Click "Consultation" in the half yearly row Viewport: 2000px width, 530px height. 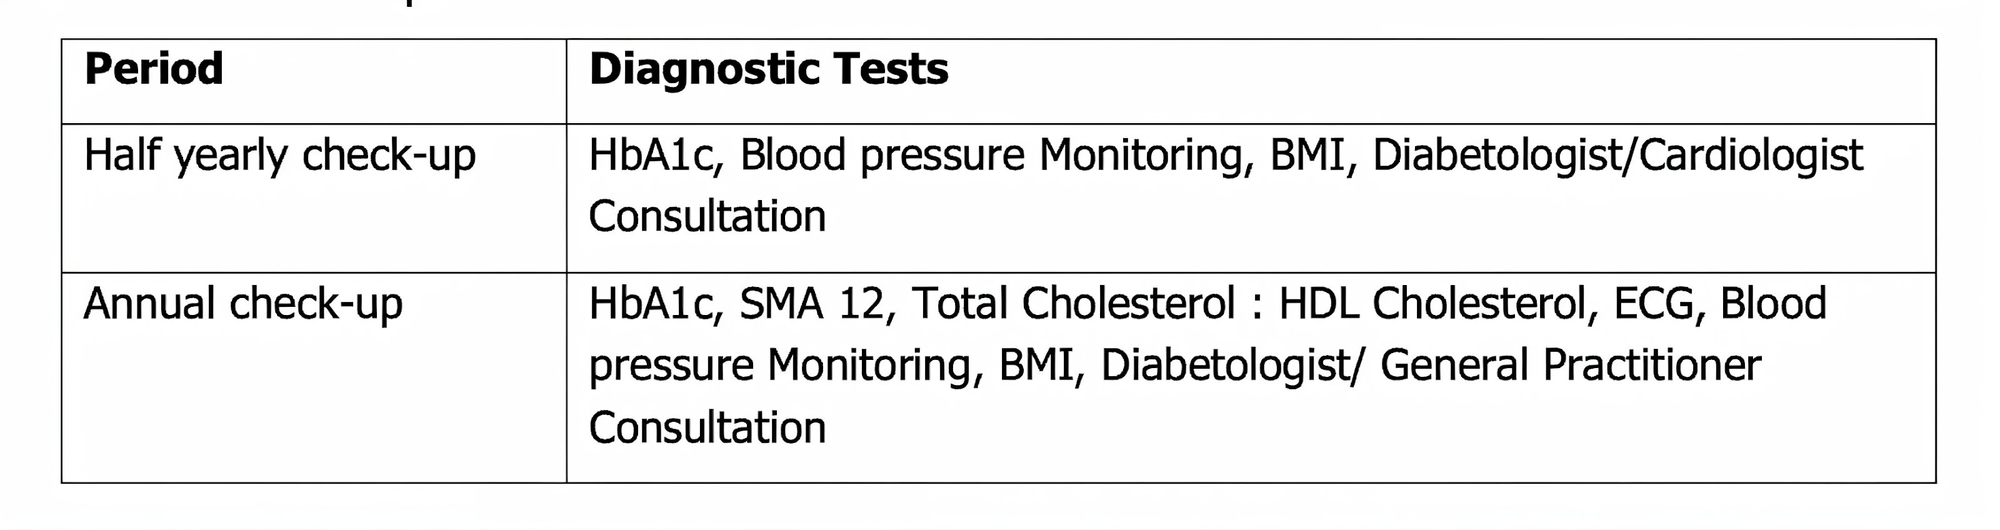707,217
